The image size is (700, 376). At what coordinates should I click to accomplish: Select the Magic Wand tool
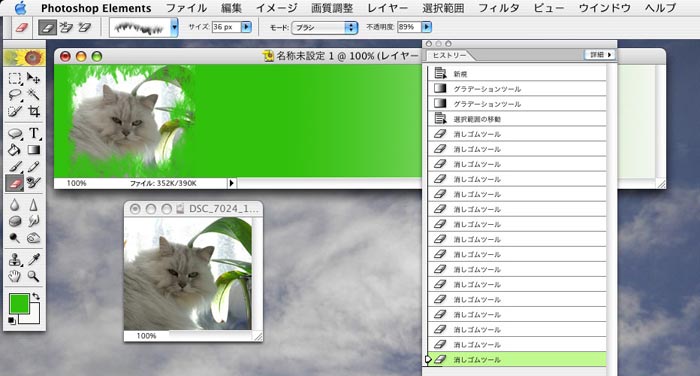(33, 95)
